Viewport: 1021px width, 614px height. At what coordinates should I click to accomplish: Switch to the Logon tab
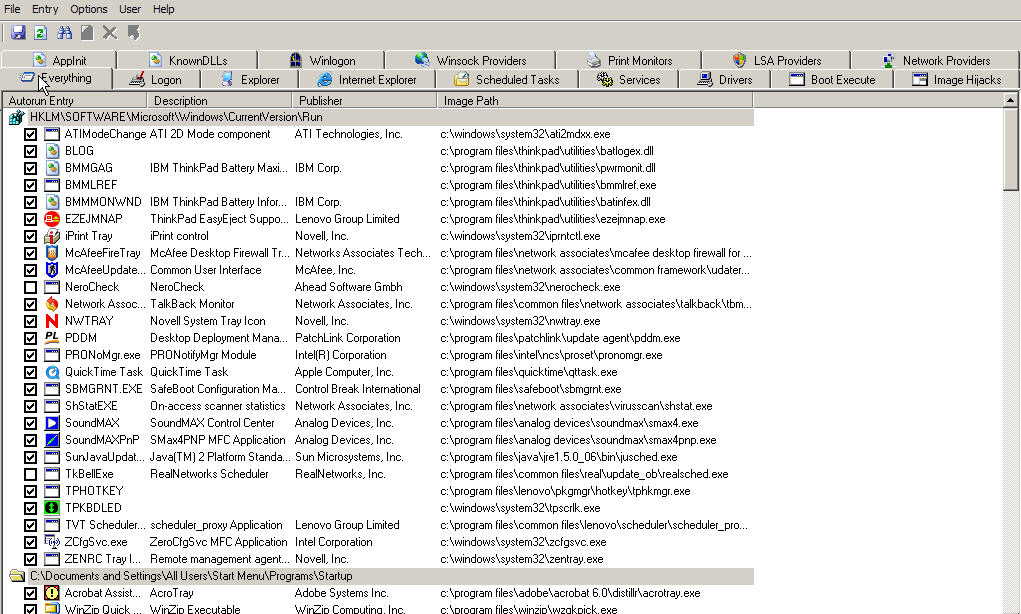click(156, 79)
